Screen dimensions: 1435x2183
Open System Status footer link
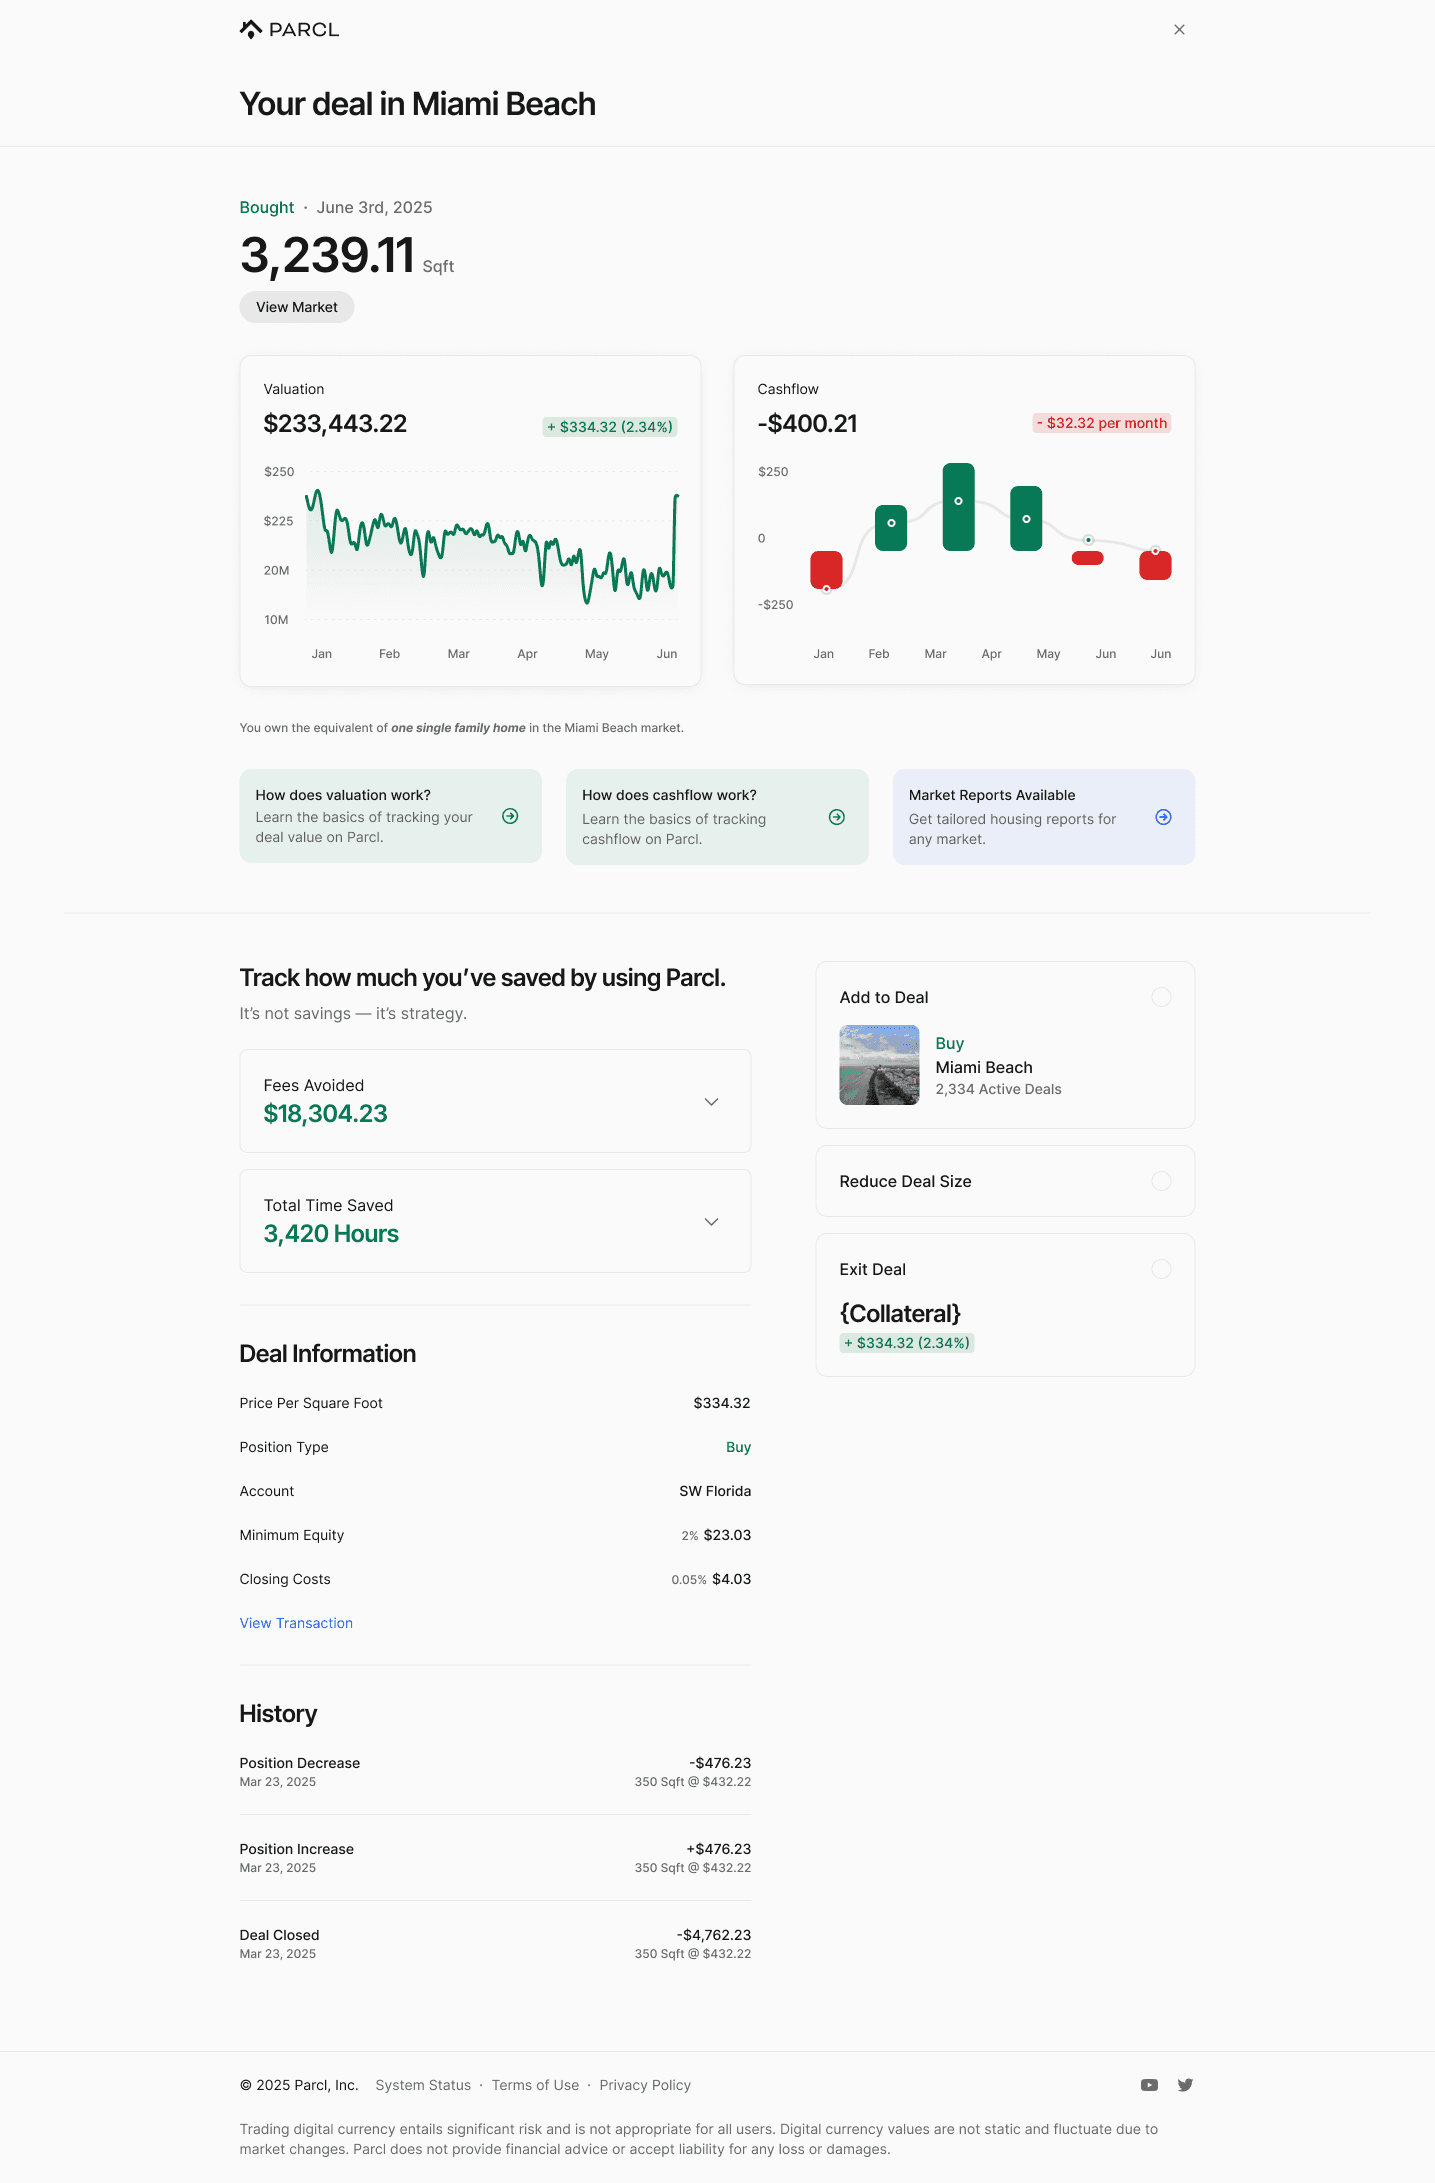click(x=423, y=2085)
